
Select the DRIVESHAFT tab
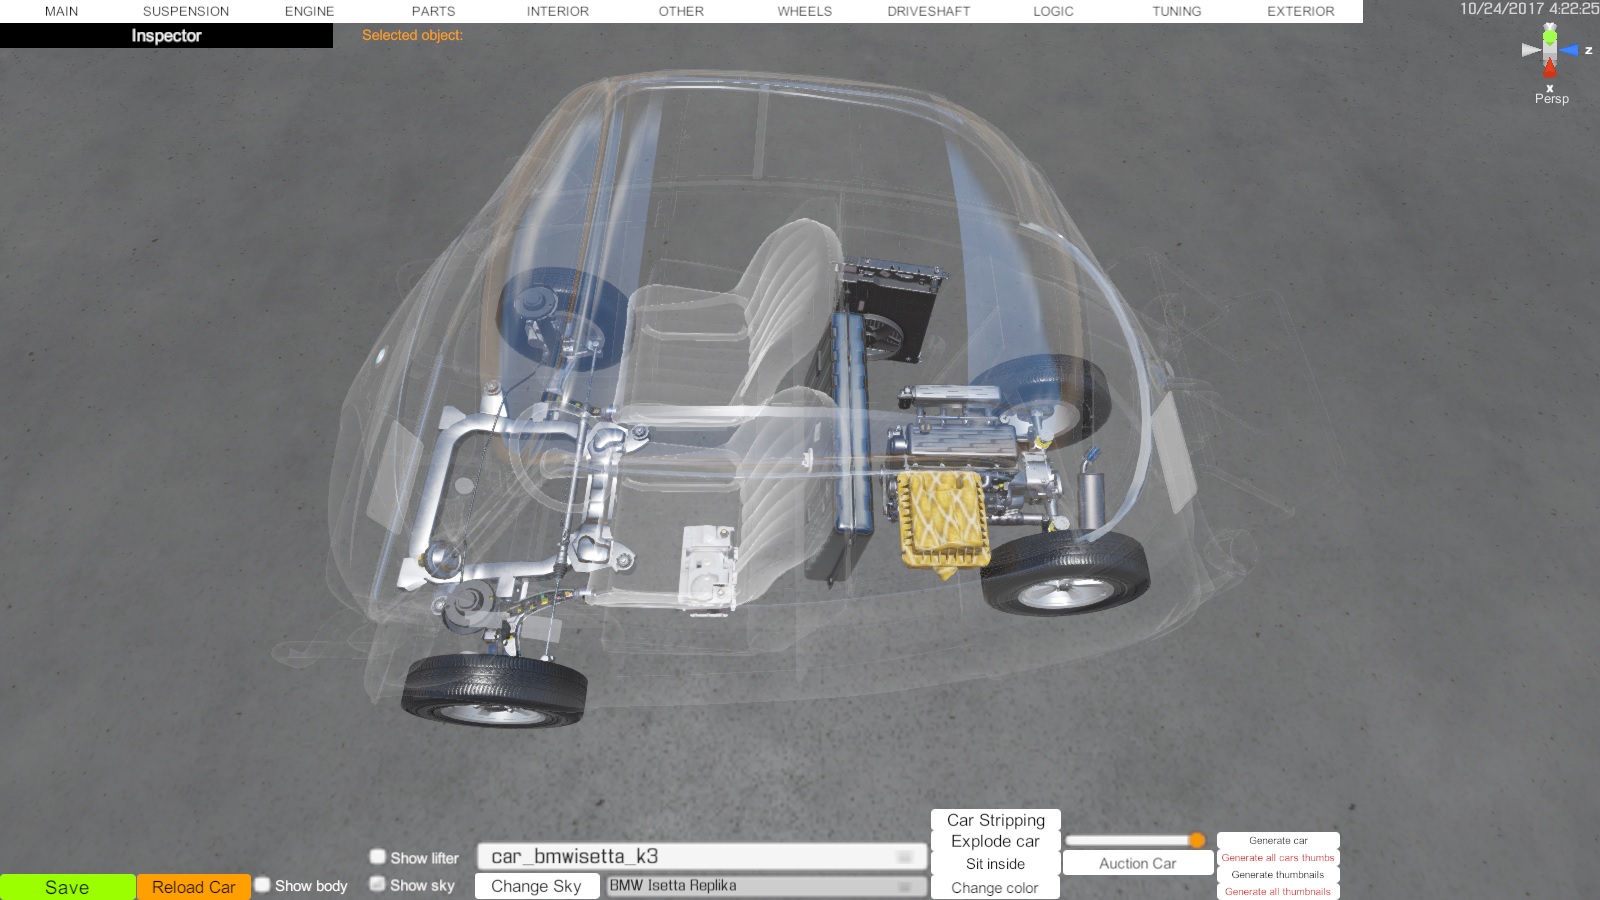928,11
